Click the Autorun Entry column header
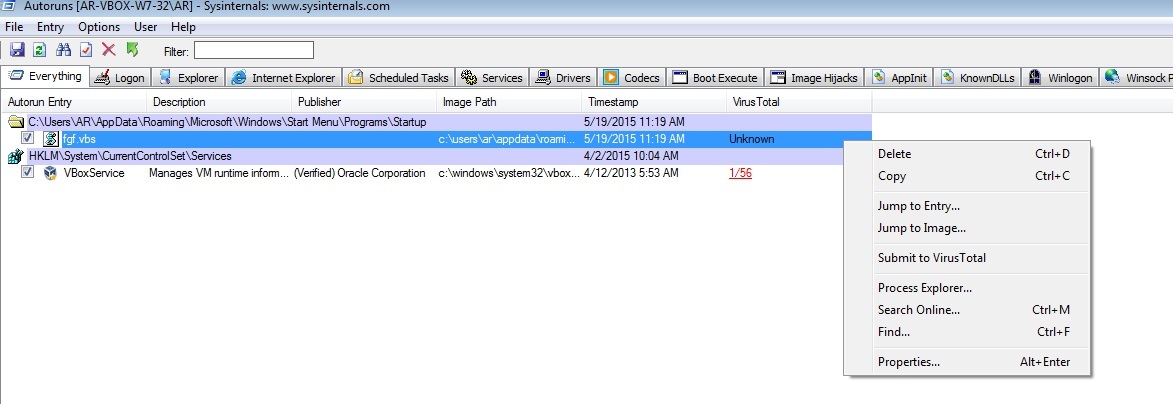 pos(74,102)
